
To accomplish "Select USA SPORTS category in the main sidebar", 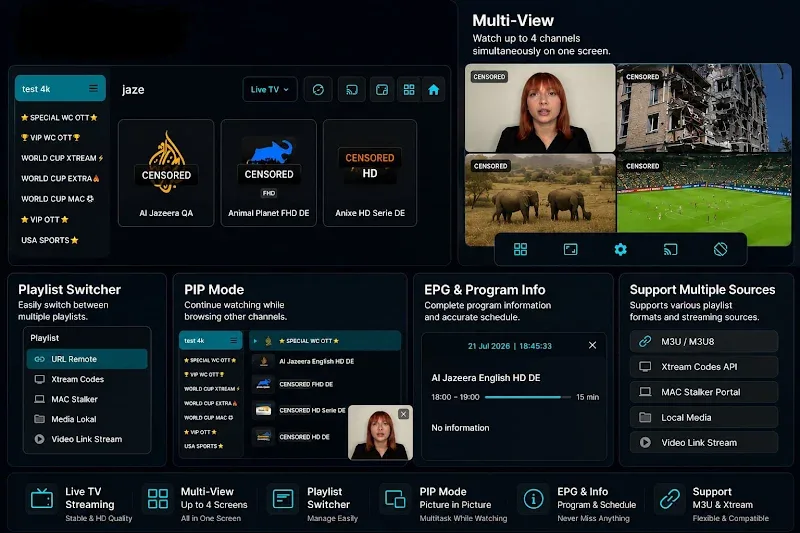I will point(49,240).
